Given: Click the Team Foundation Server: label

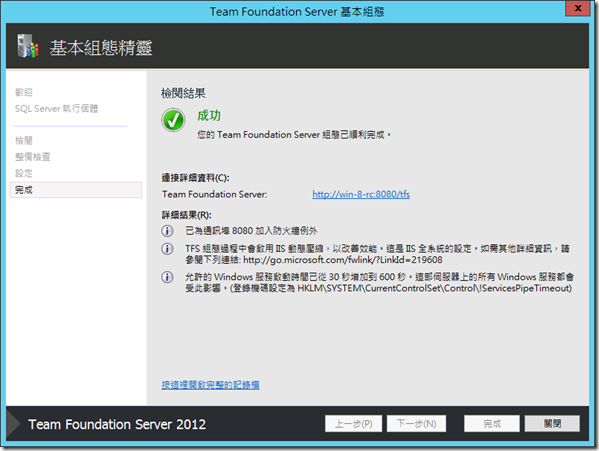Looking at the screenshot, I should [x=214, y=194].
